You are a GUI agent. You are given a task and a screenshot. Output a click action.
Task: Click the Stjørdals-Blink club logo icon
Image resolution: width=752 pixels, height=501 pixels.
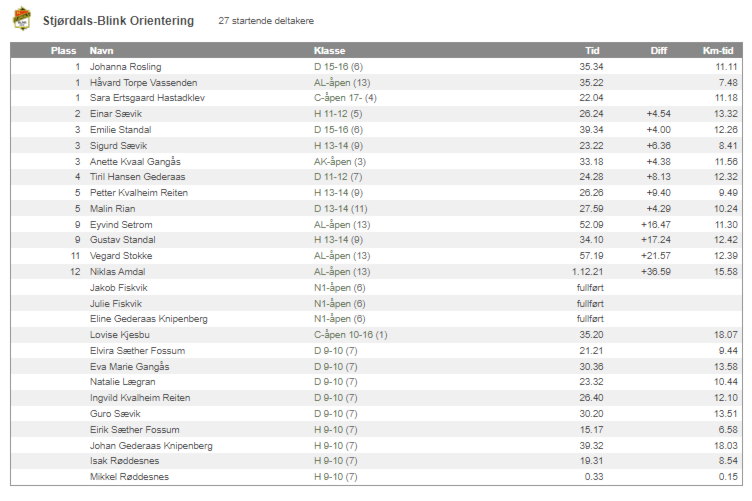point(22,19)
